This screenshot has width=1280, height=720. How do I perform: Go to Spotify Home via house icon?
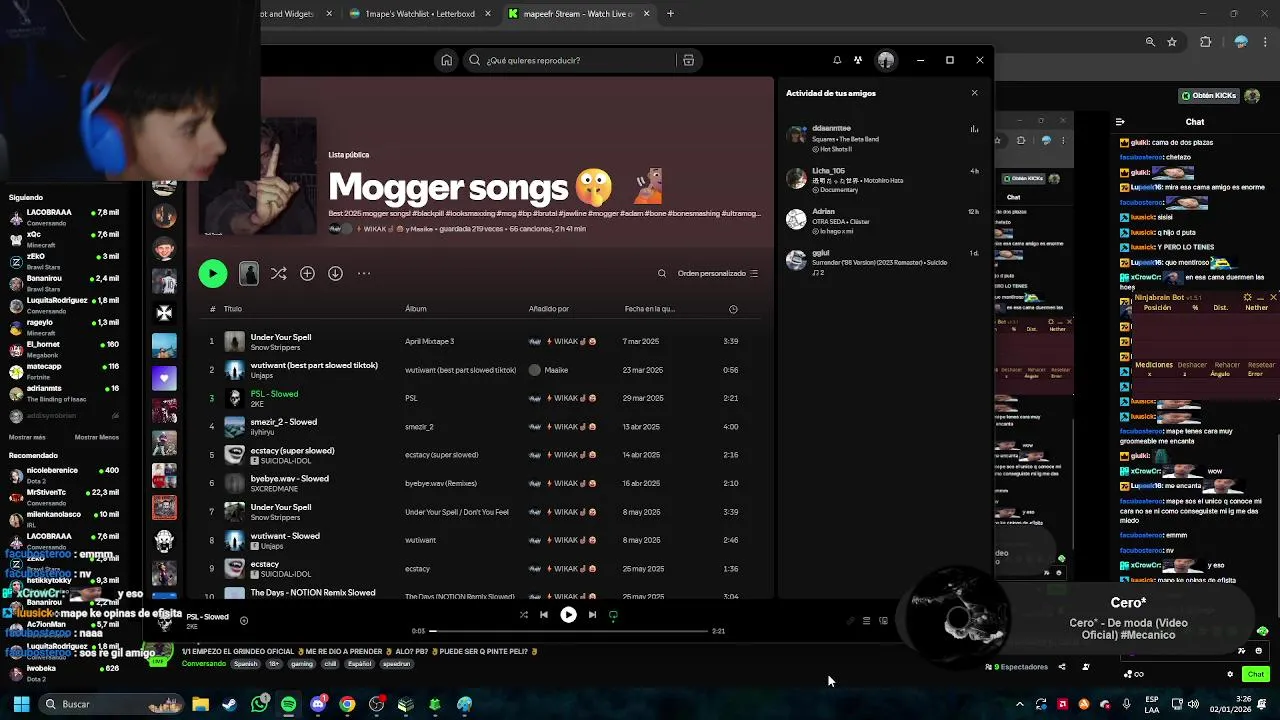pos(446,60)
